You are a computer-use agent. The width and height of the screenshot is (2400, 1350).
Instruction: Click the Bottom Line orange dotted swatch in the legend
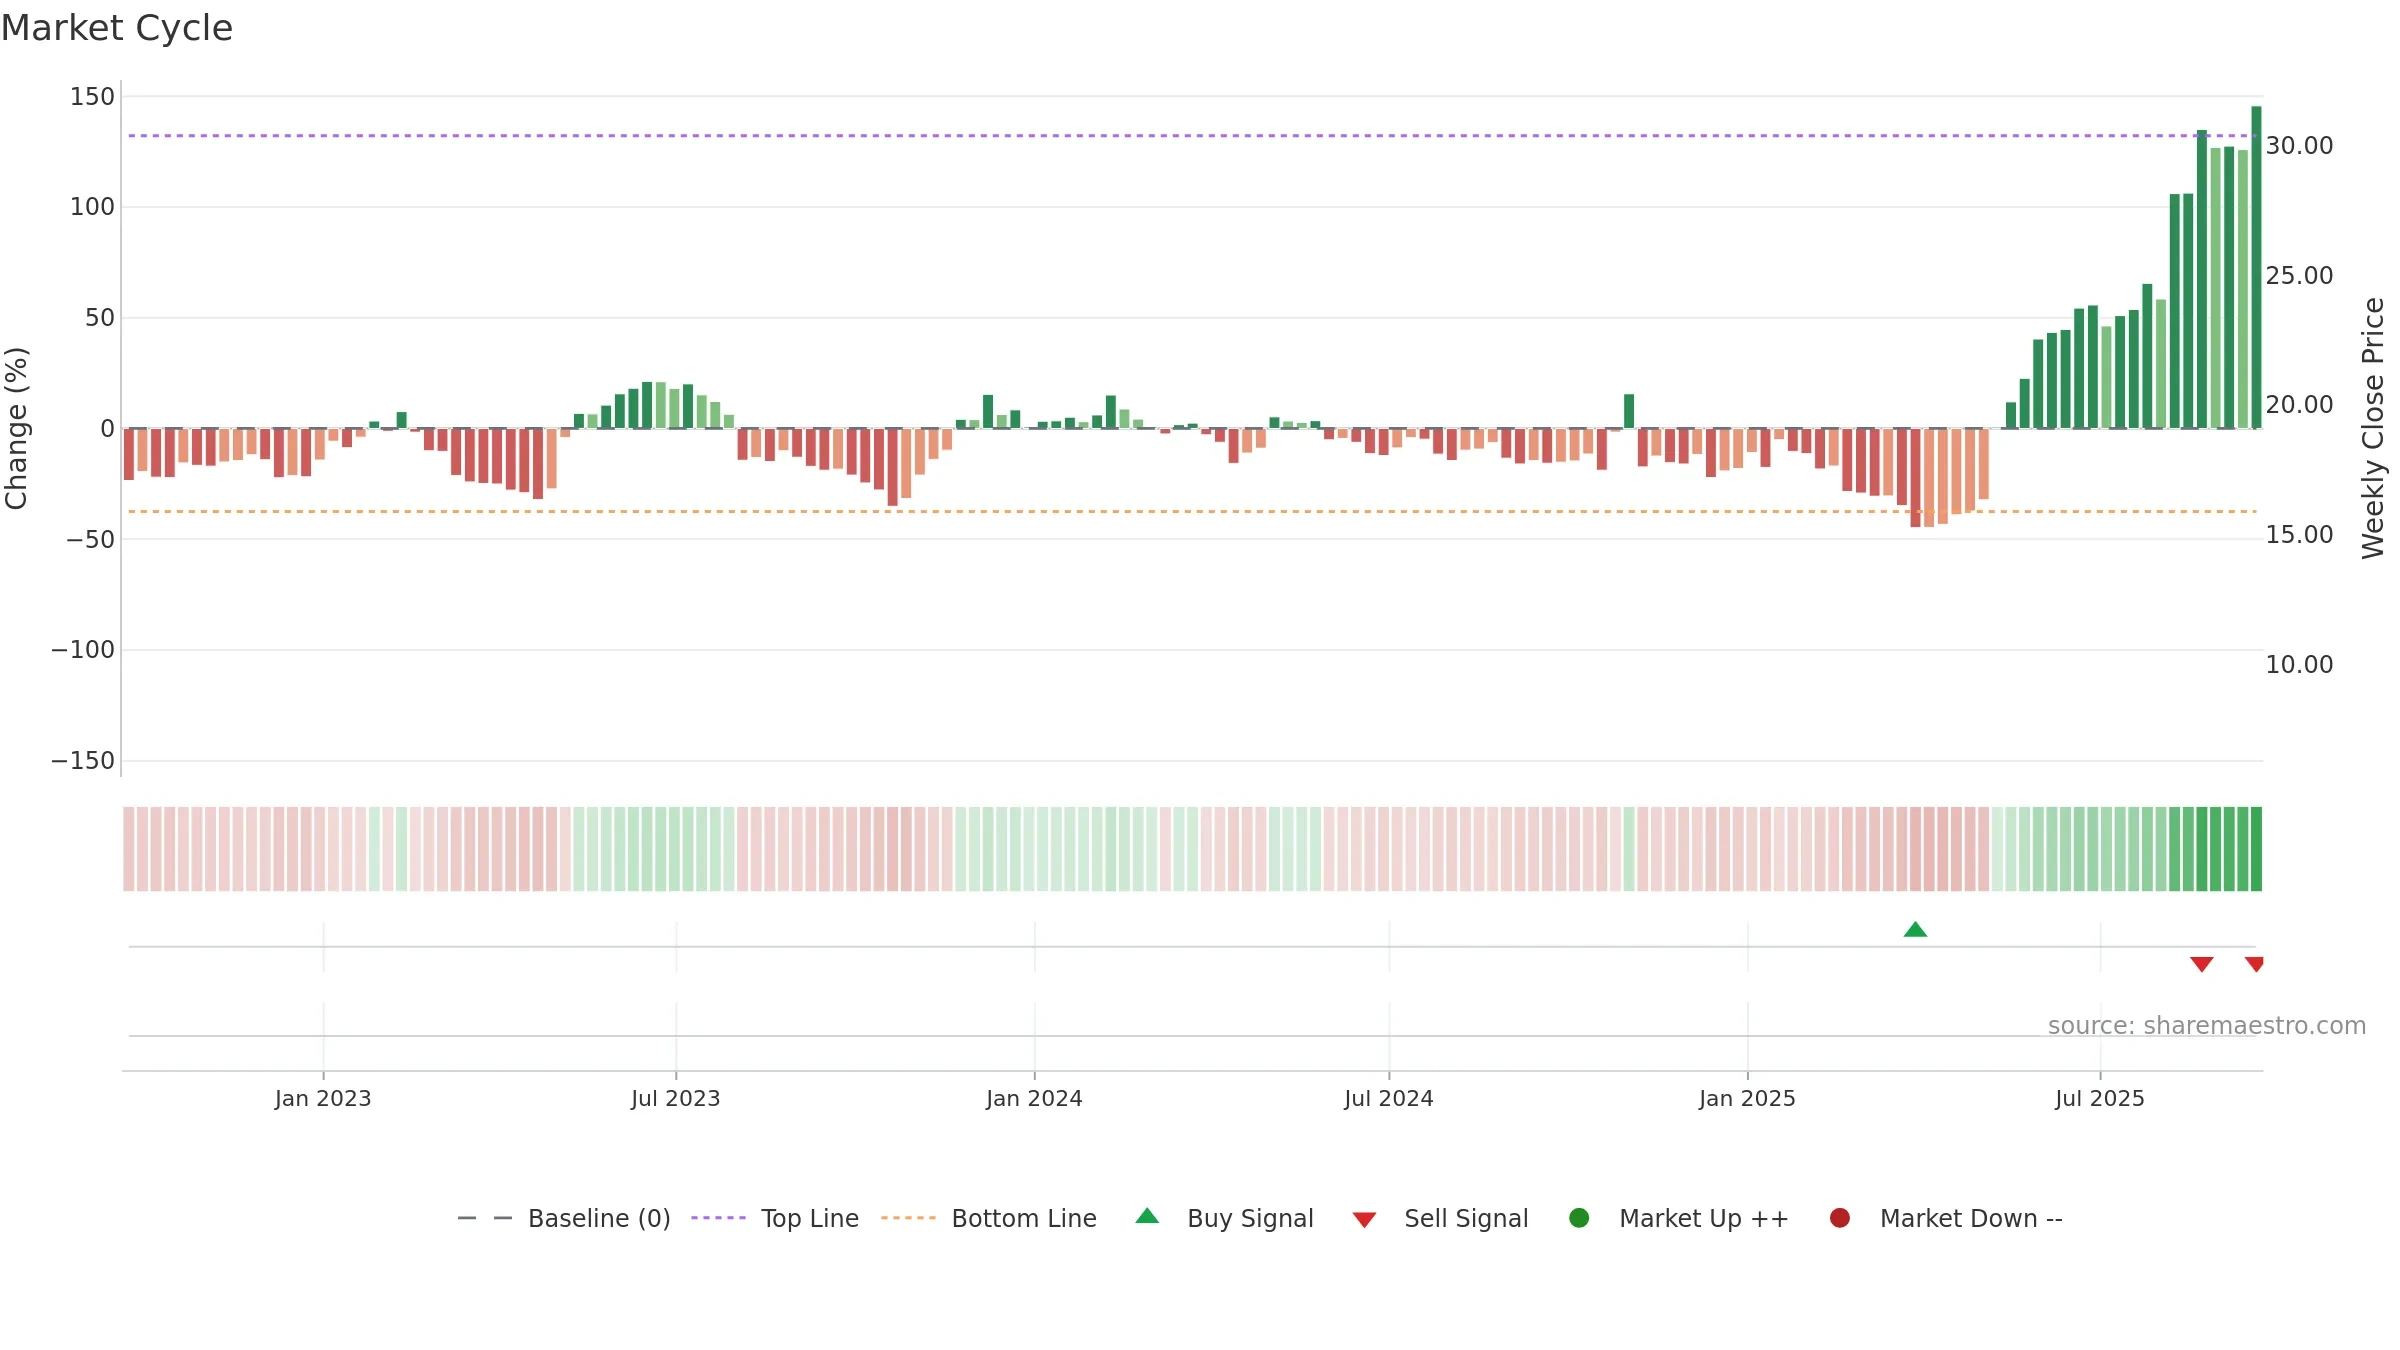908,1218
